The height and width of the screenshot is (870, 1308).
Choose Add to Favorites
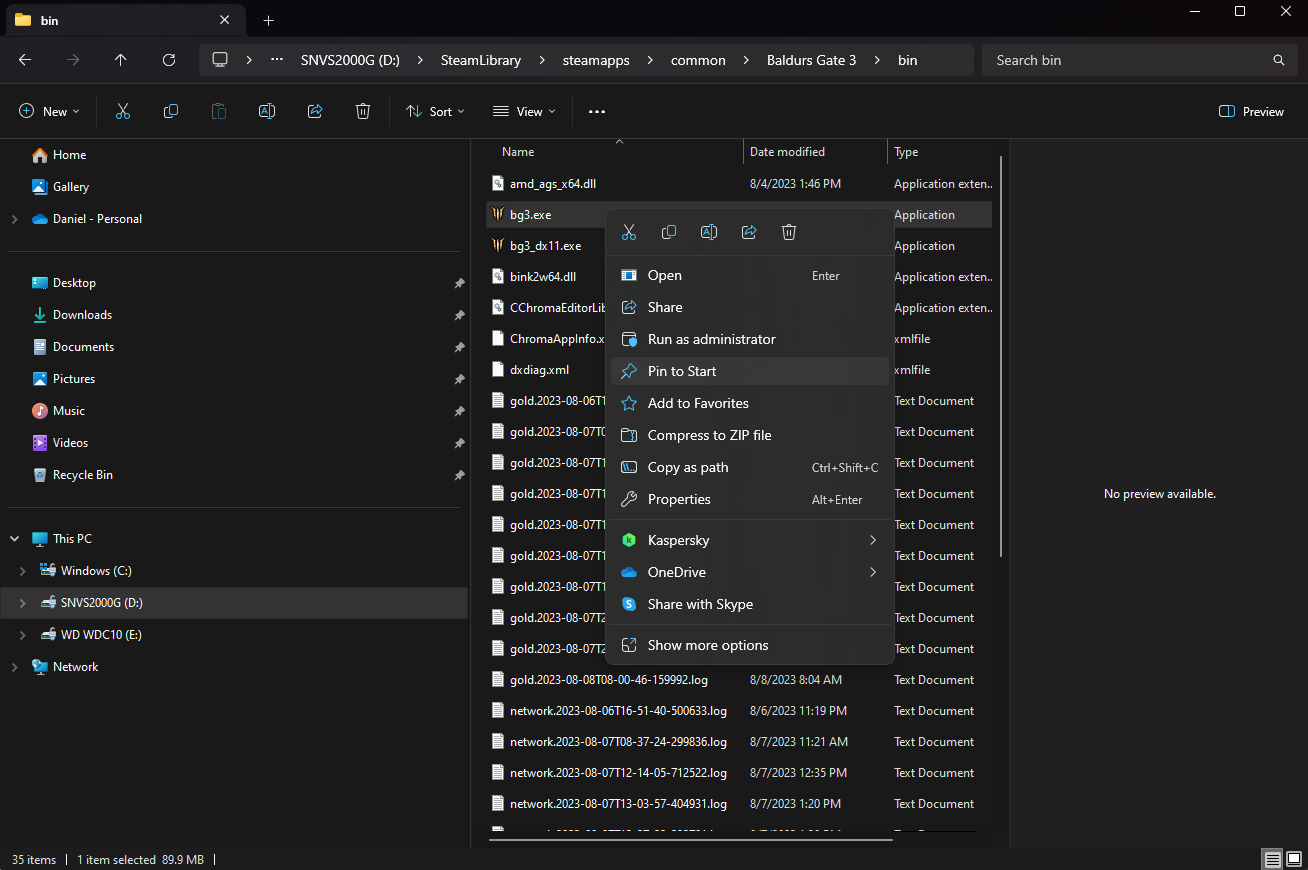[x=749, y=403]
